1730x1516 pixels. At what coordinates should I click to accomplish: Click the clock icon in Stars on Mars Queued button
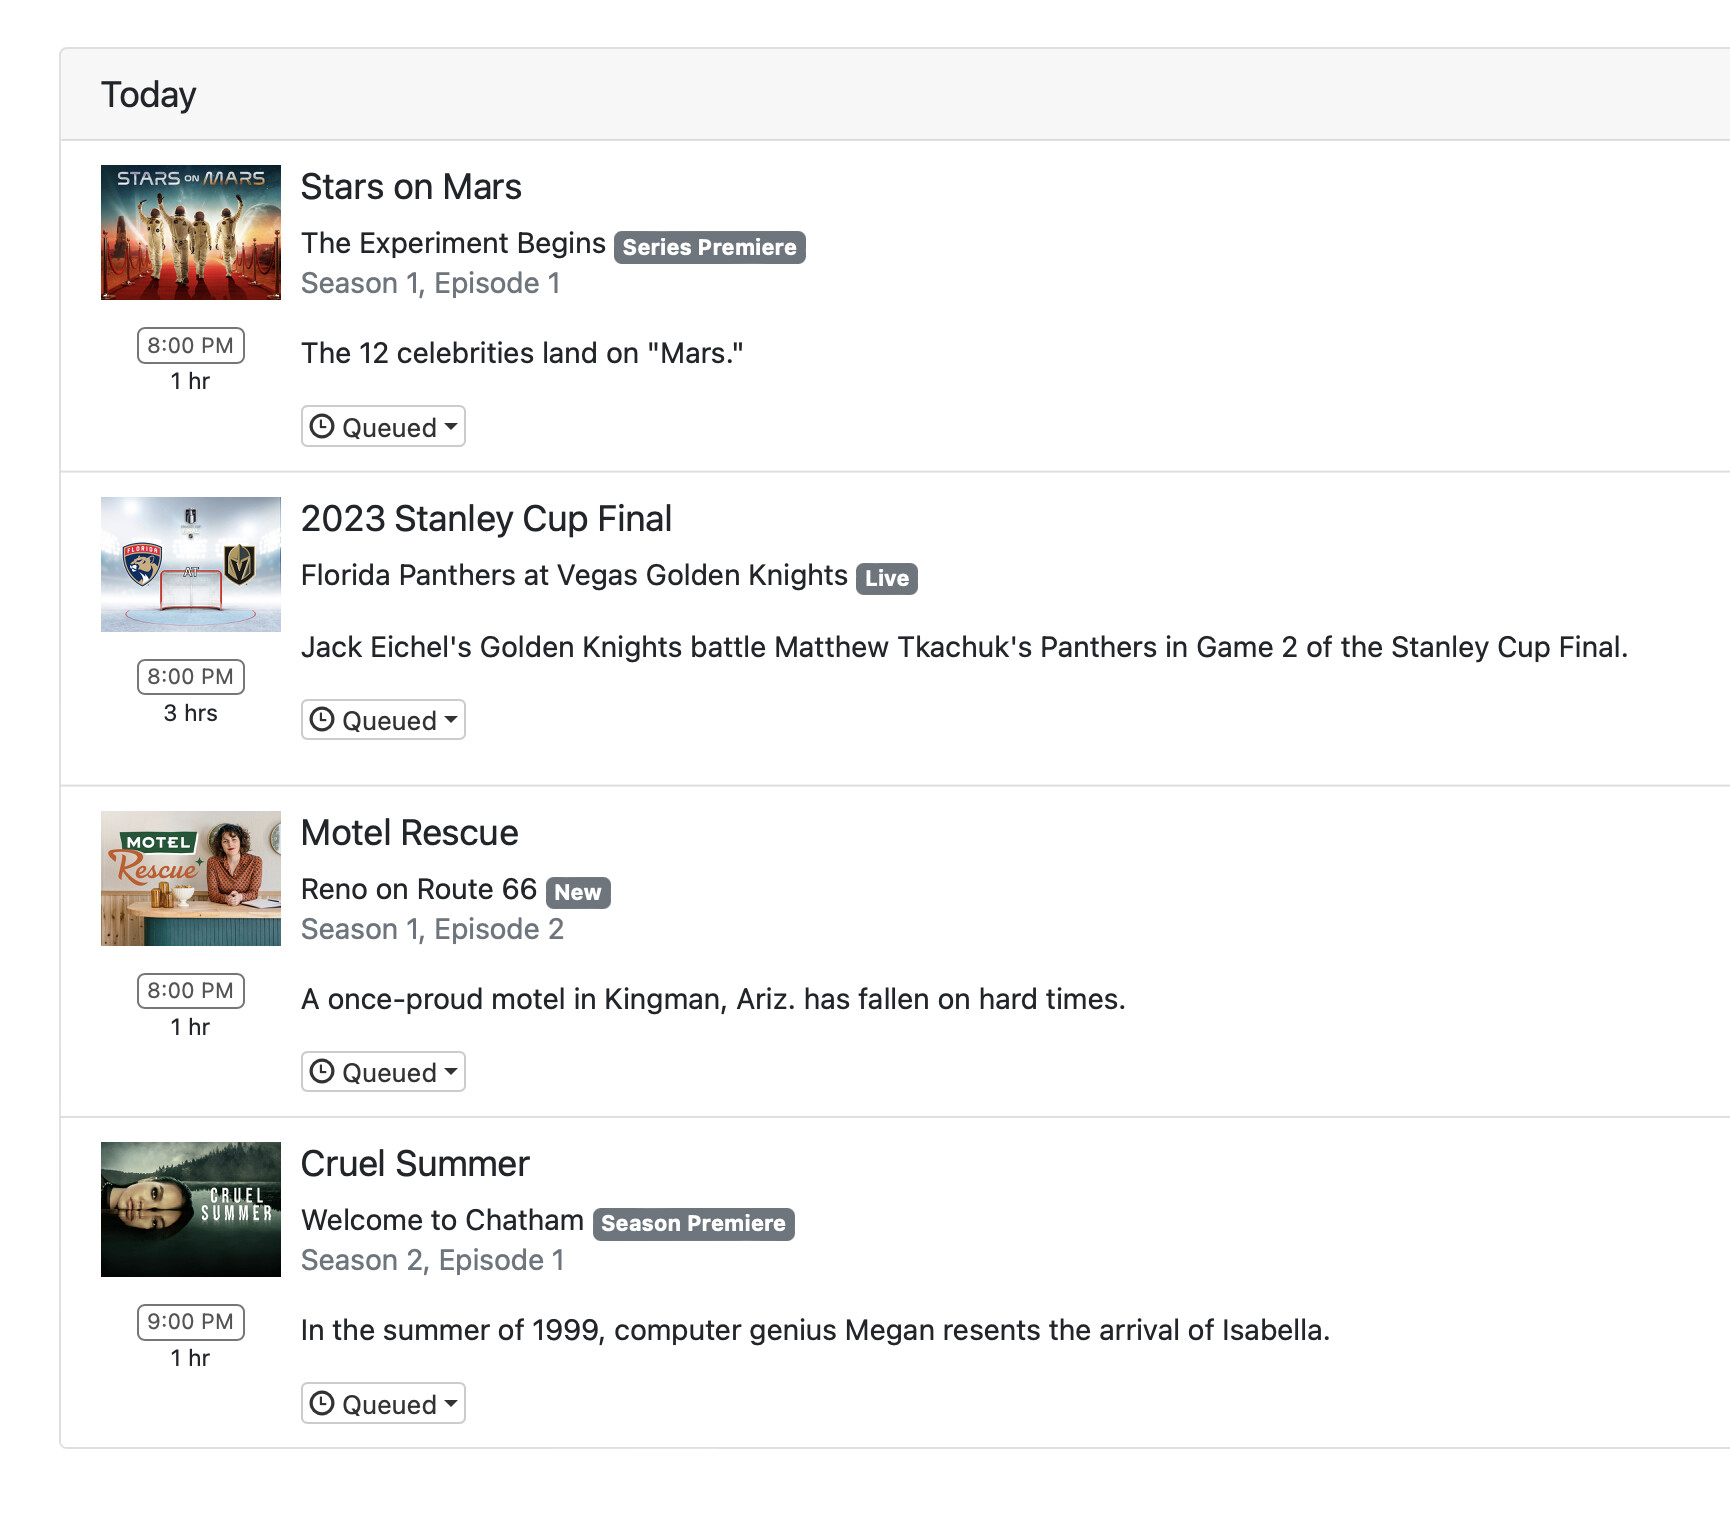pyautogui.click(x=322, y=427)
